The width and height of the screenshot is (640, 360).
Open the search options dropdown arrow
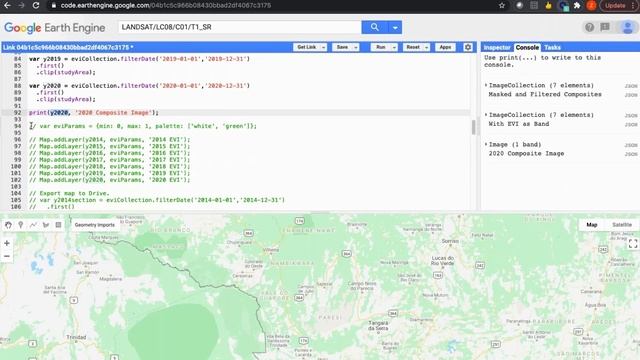[x=395, y=27]
